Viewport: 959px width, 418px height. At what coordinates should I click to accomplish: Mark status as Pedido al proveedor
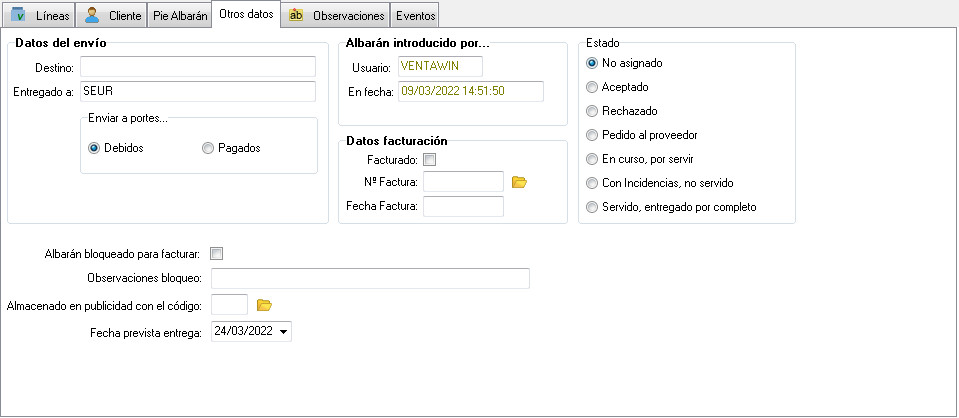click(592, 135)
